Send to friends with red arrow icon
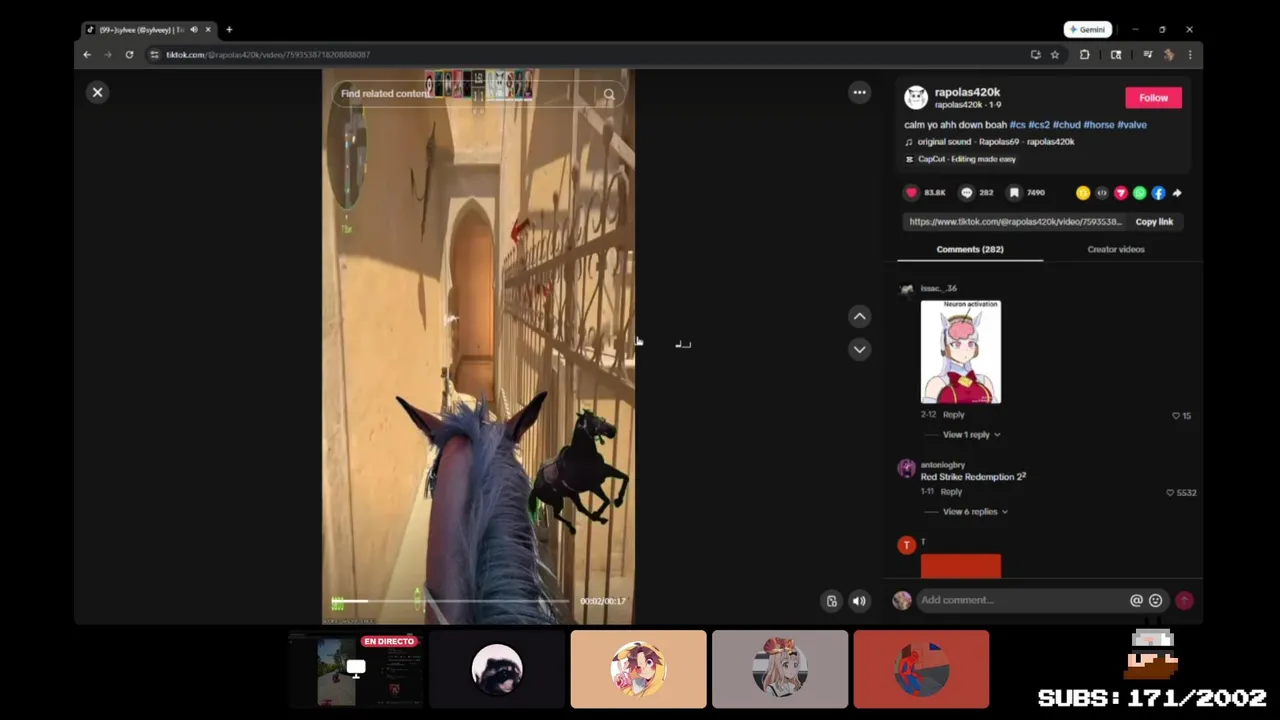The height and width of the screenshot is (720, 1280). click(1121, 193)
